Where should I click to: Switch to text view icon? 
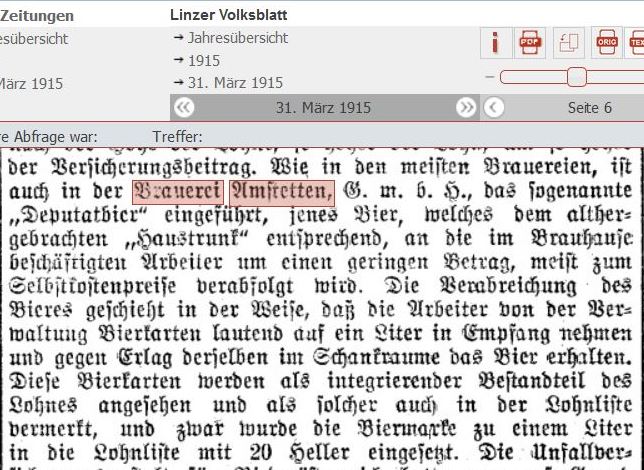click(635, 43)
